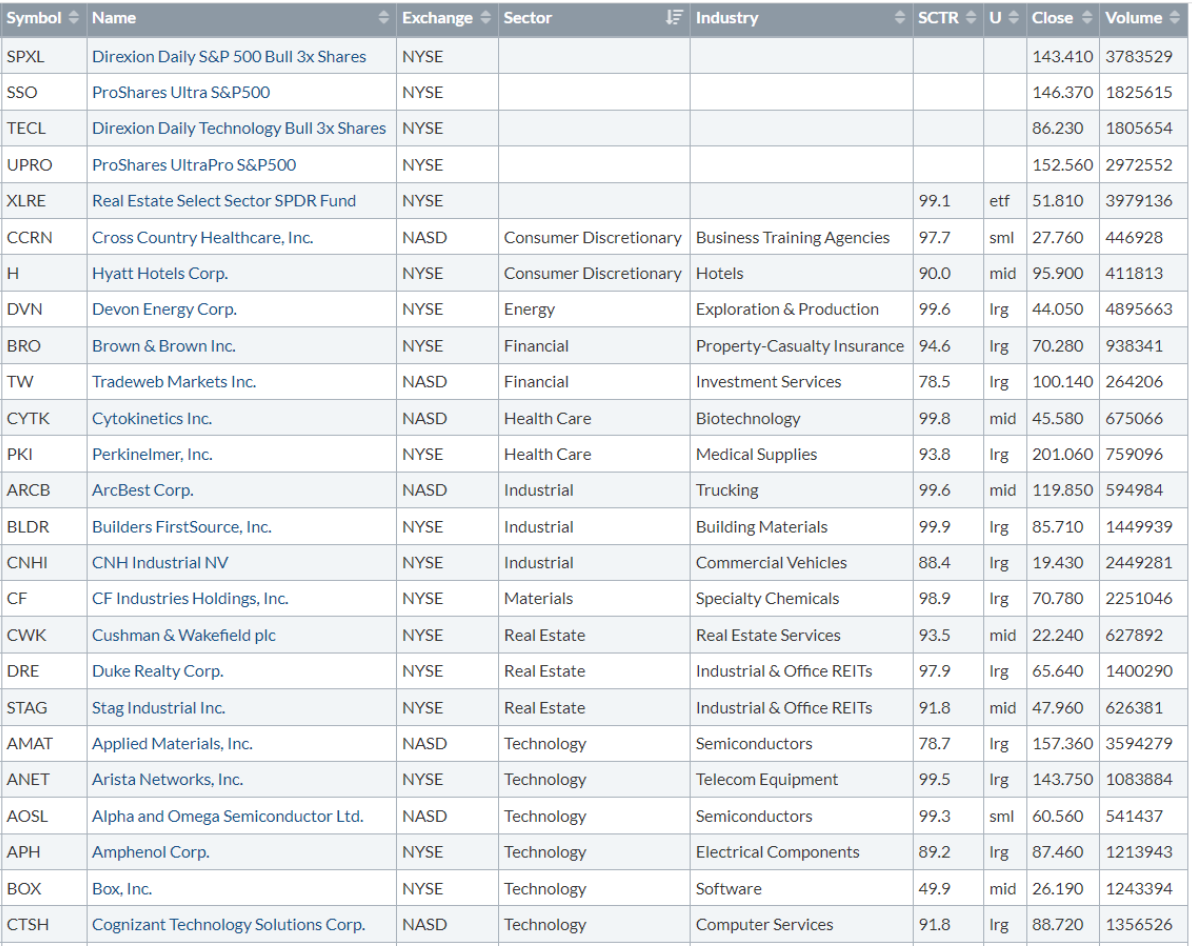Sort table by Symbol column arrows

[x=74, y=17]
